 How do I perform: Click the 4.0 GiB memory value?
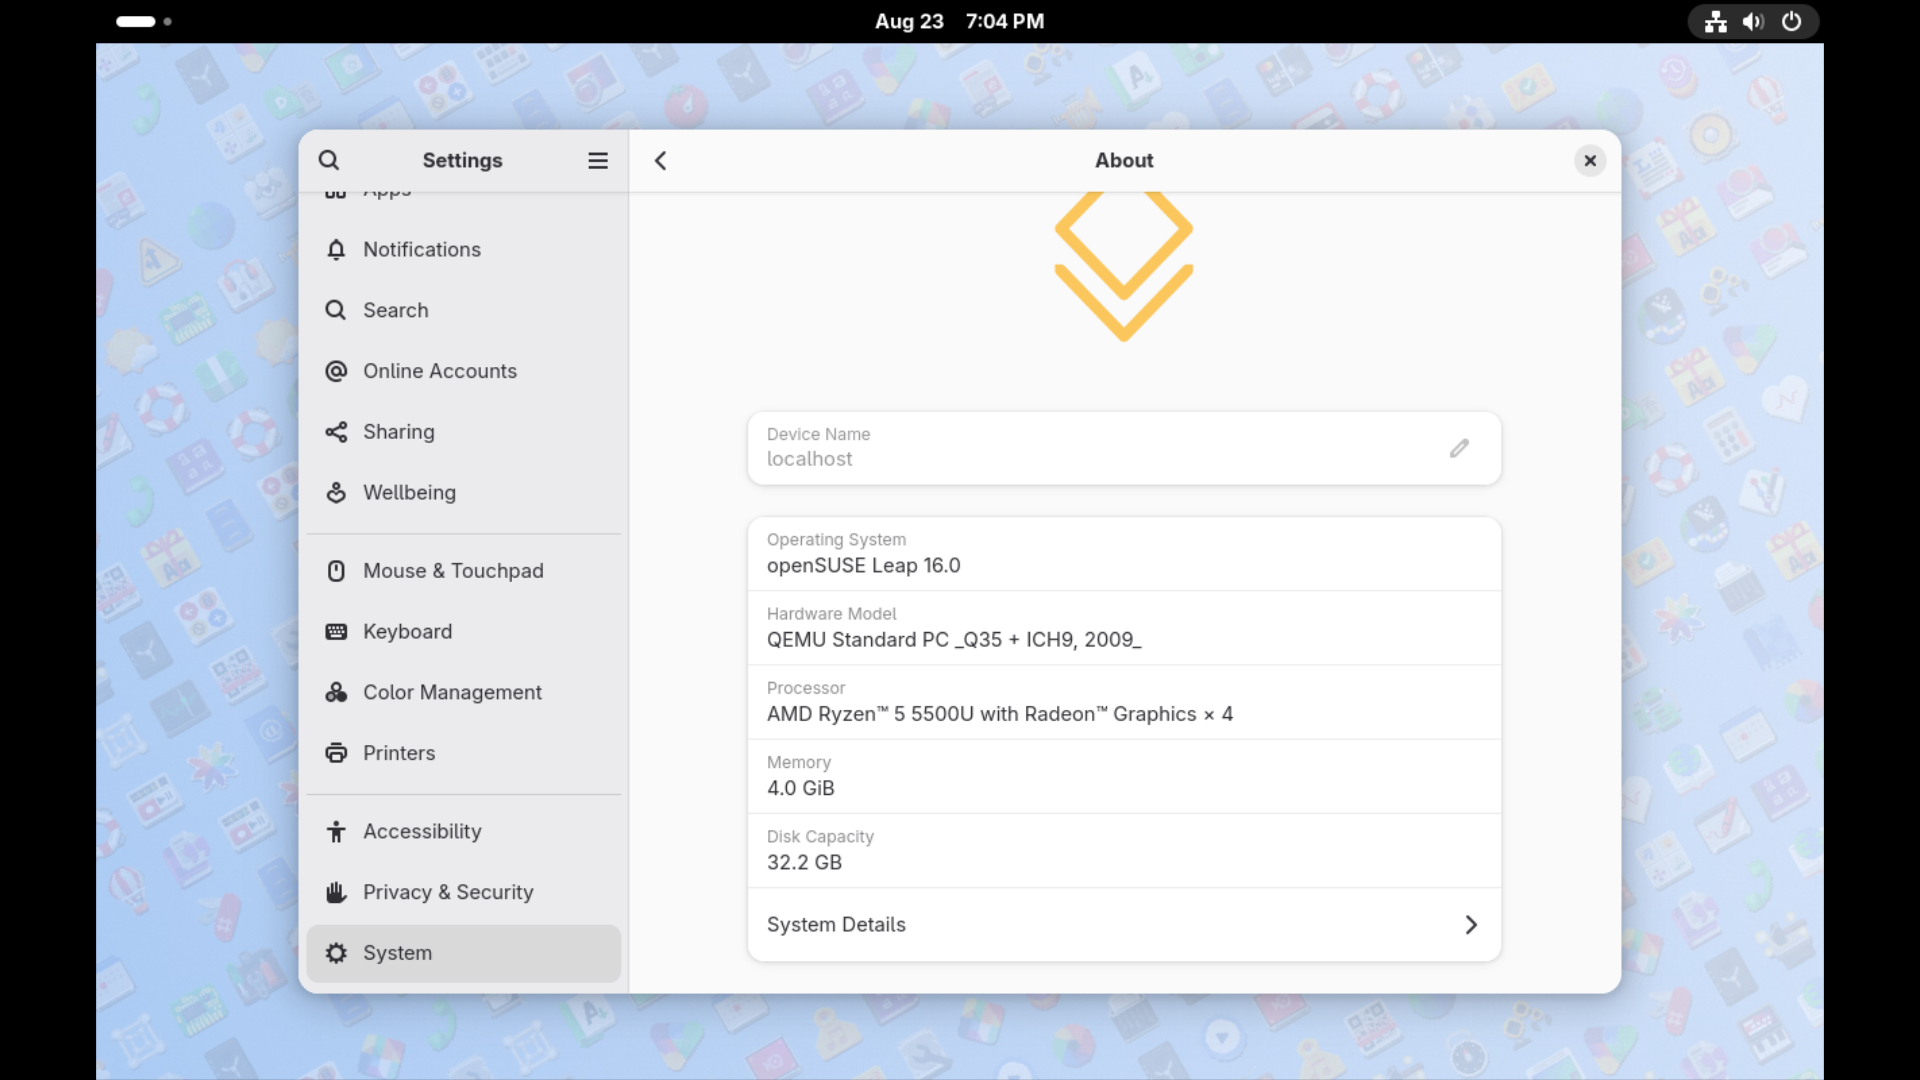point(800,788)
